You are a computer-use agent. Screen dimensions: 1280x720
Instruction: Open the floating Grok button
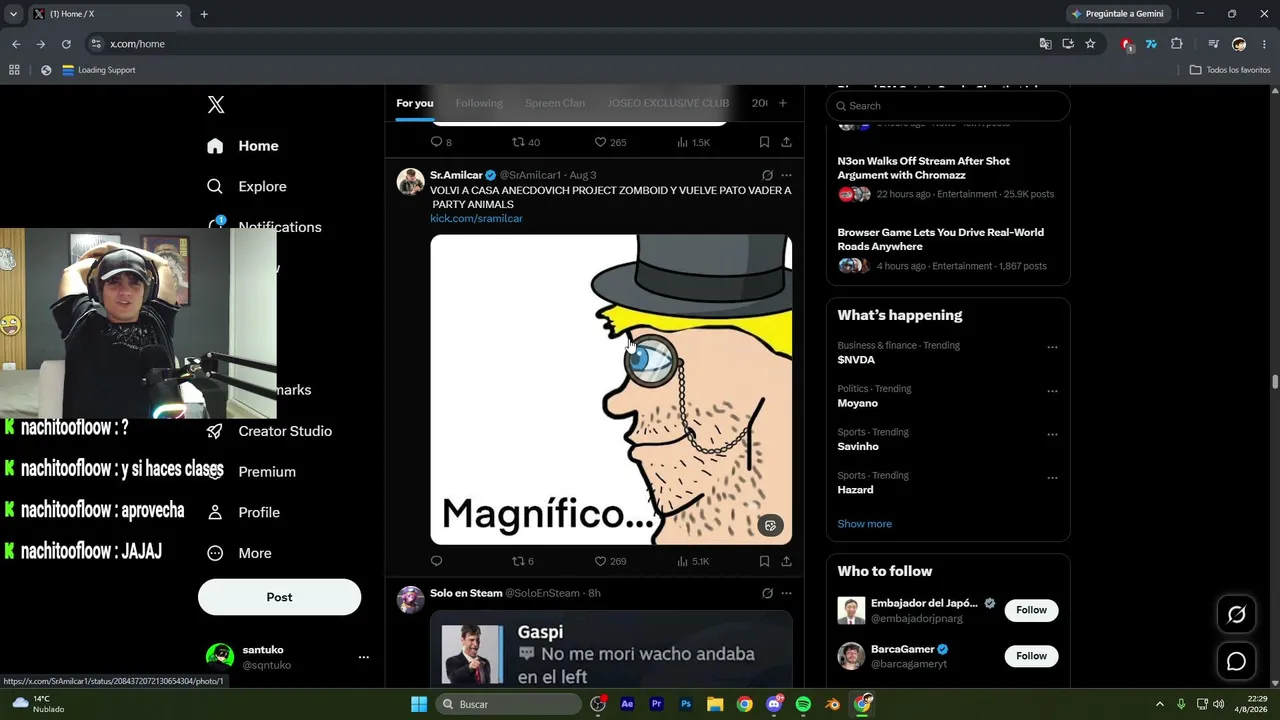coord(1237,615)
